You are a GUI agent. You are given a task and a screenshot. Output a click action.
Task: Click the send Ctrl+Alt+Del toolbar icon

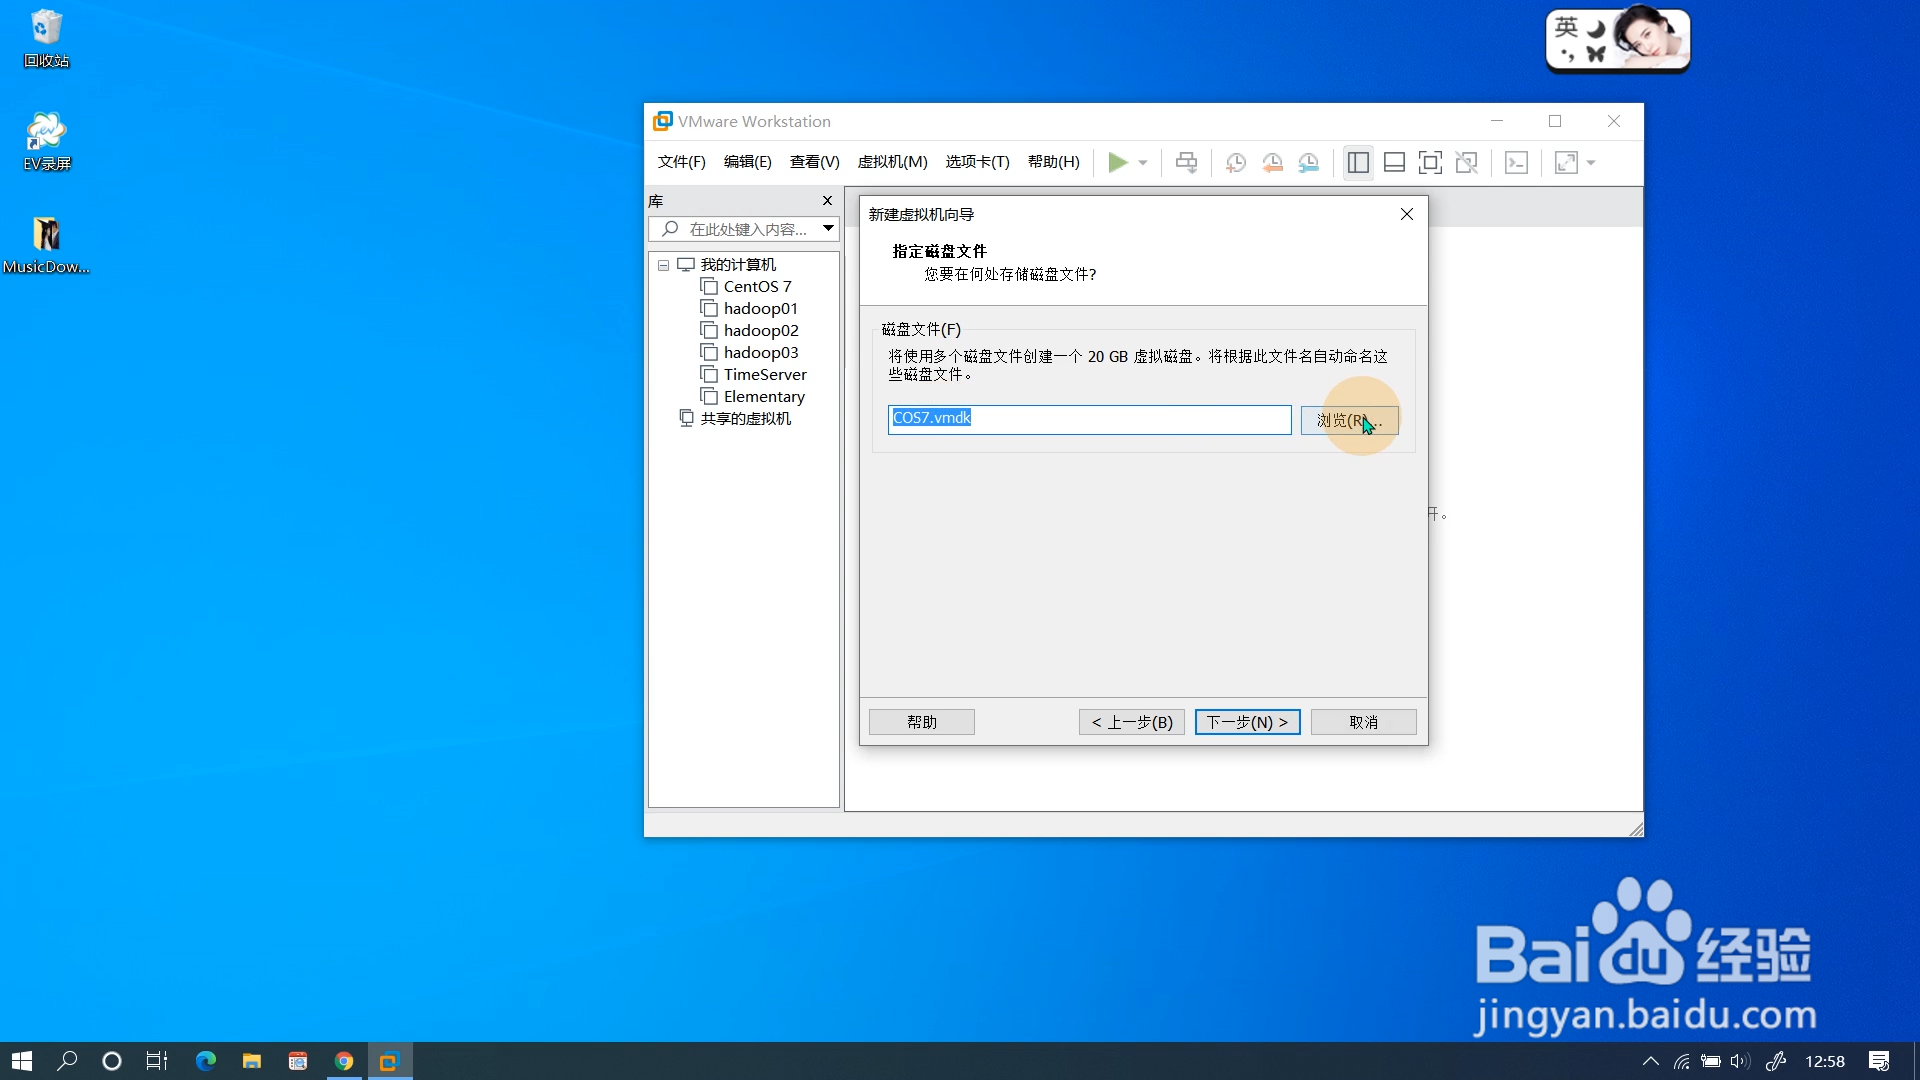pos(1186,162)
